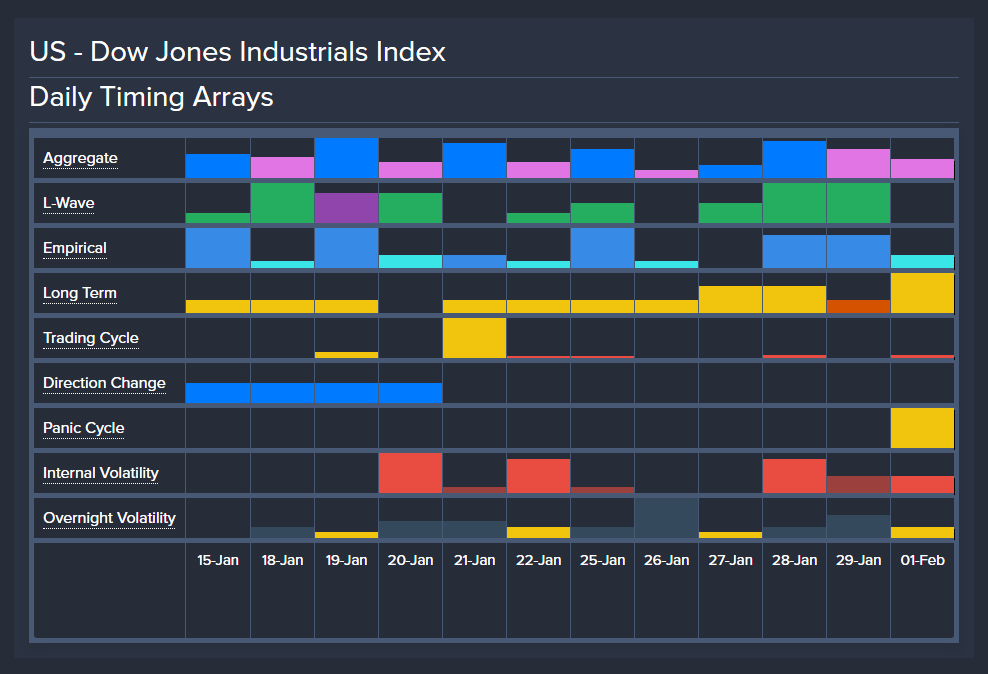The height and width of the screenshot is (674, 988).
Task: Select the 28-Jan date label
Action: pyautogui.click(x=795, y=560)
